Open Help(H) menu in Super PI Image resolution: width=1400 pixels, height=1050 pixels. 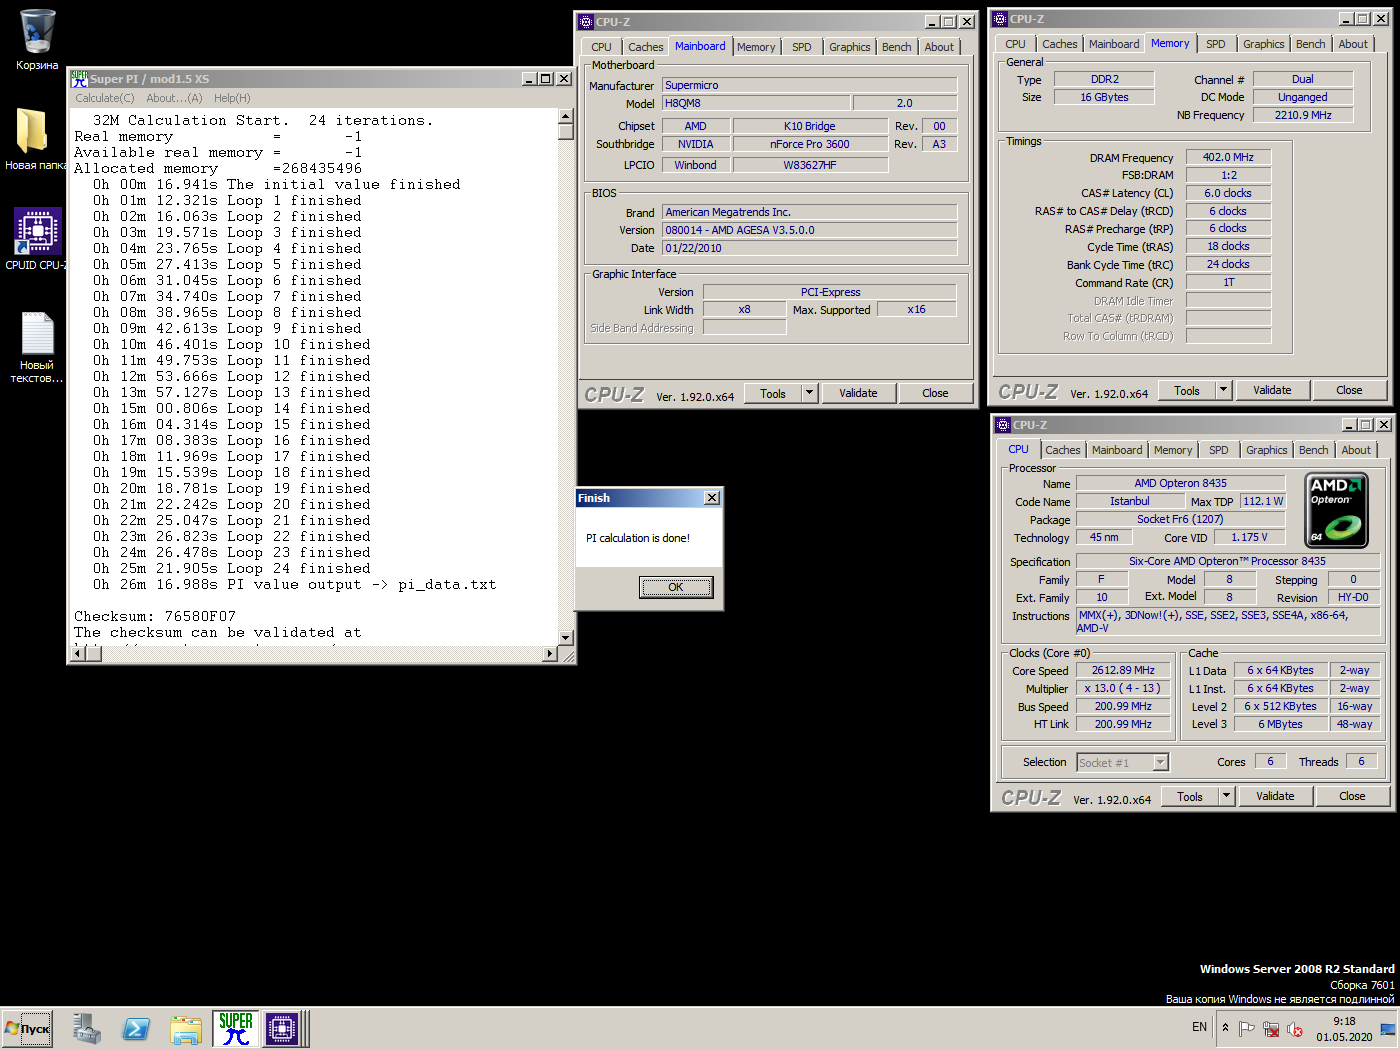[232, 98]
